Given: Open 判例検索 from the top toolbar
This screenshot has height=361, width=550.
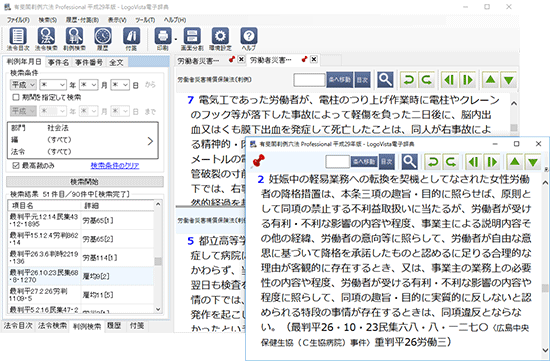Looking at the screenshot, I should click(74, 39).
